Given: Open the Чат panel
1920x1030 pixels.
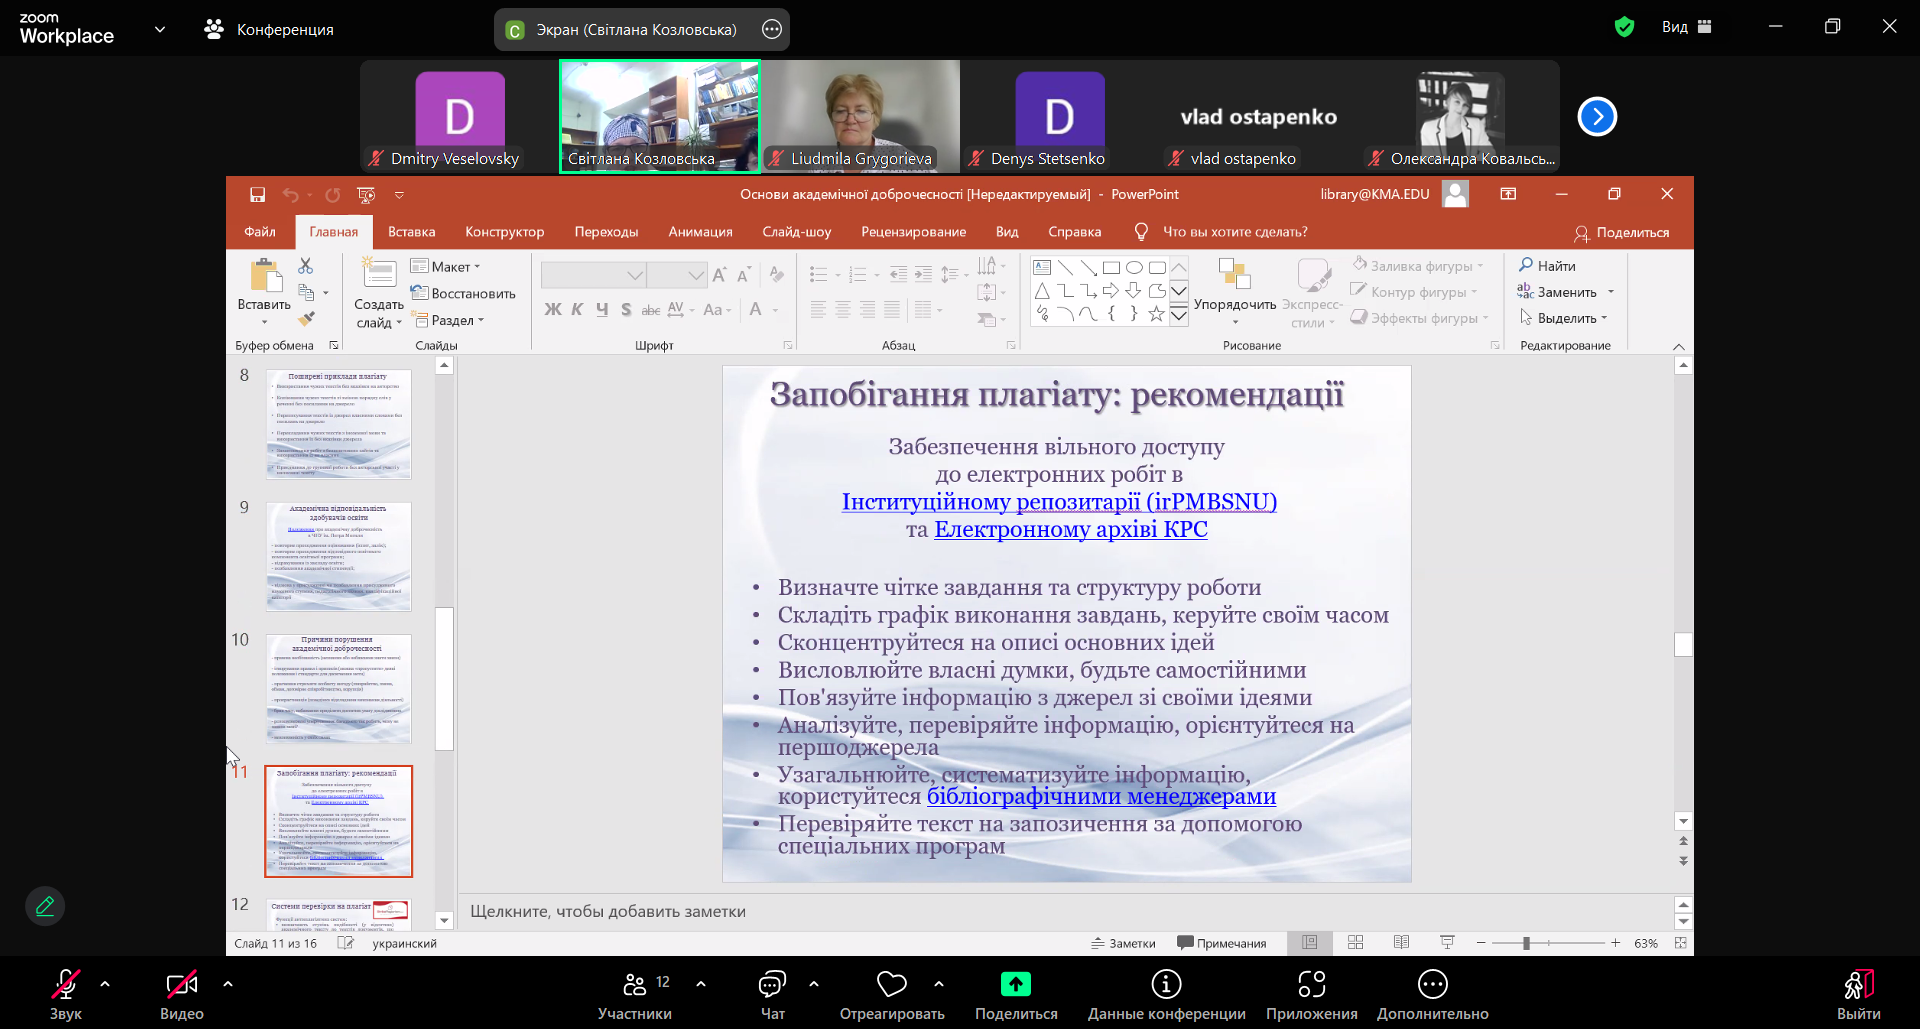Looking at the screenshot, I should 772,995.
